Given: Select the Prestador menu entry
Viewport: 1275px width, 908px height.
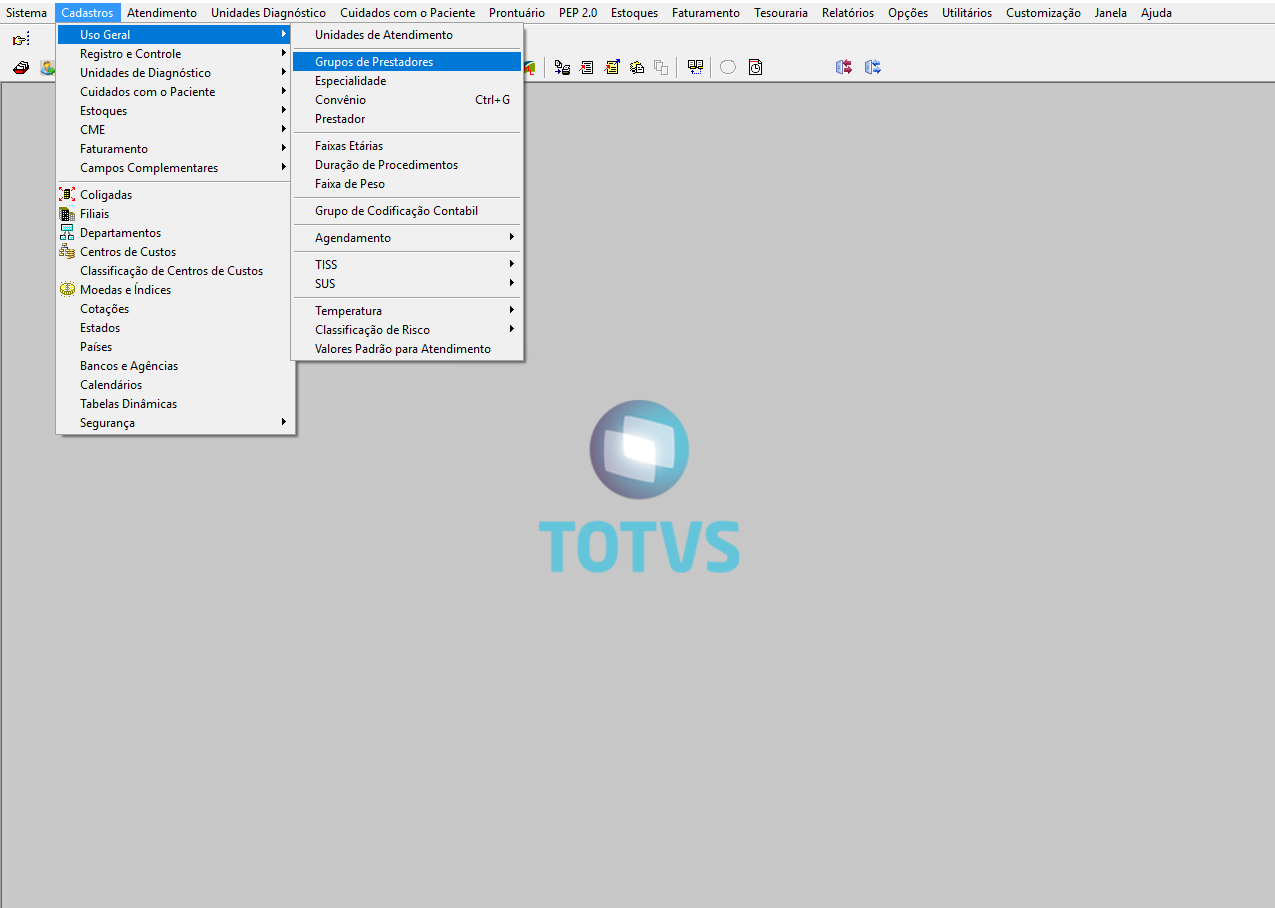Looking at the screenshot, I should click(407, 119).
